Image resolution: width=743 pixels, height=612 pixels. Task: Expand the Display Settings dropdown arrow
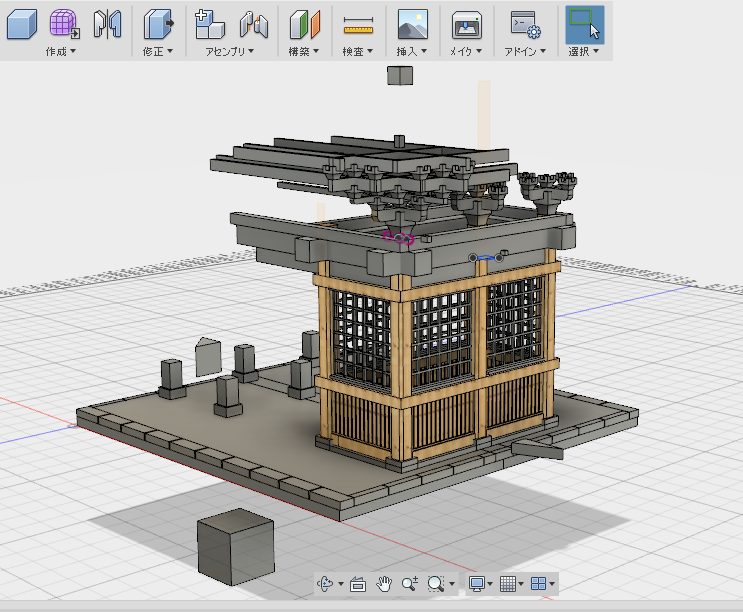pos(490,584)
